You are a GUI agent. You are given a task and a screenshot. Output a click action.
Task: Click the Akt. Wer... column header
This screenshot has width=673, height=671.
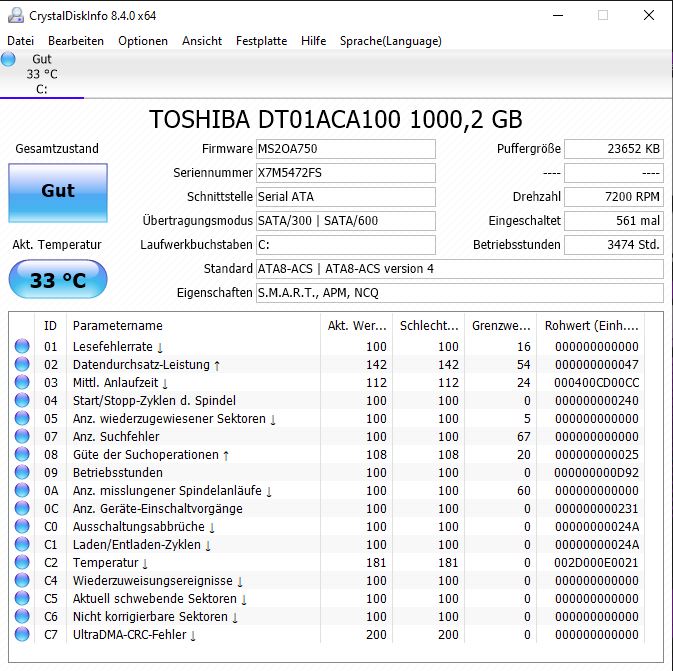356,326
